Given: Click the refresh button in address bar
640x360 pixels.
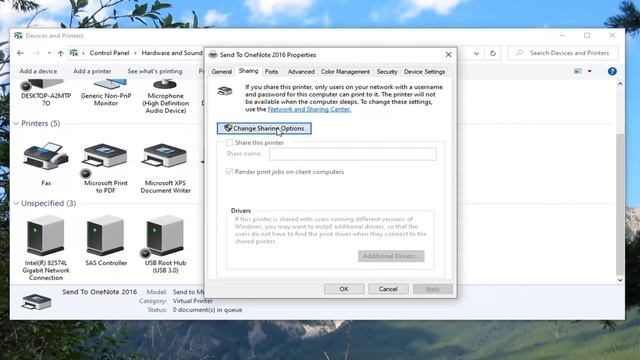Looking at the screenshot, I should tap(493, 53).
